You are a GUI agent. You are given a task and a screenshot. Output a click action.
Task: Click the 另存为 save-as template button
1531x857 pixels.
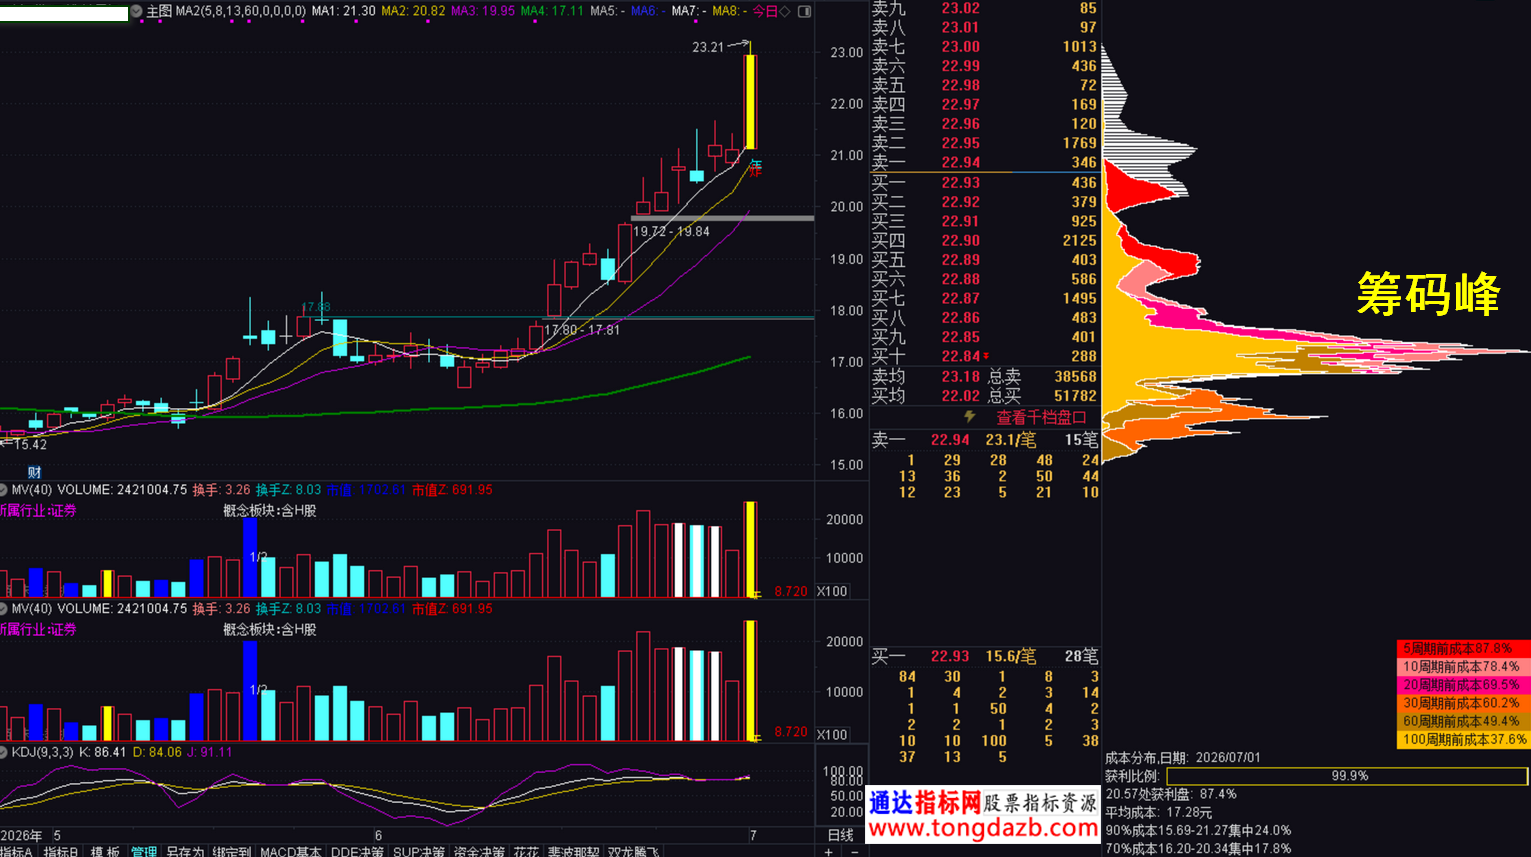click(185, 851)
